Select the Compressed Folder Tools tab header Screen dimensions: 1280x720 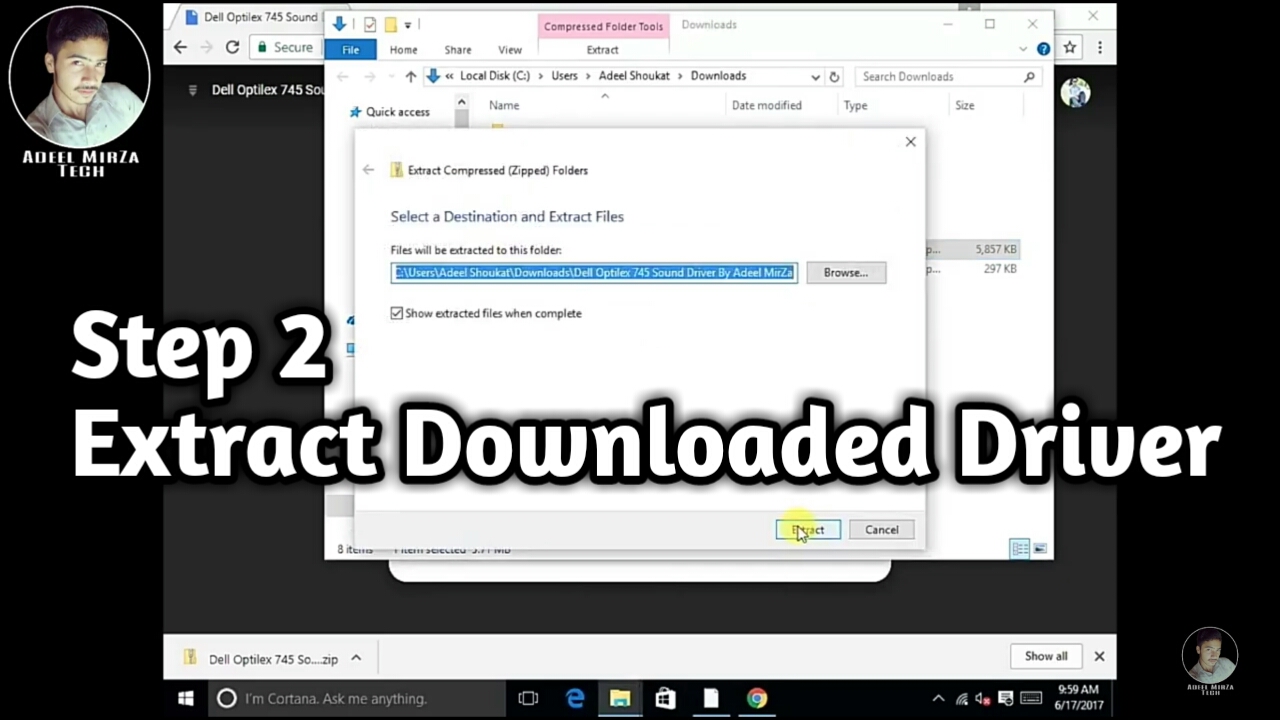point(603,26)
